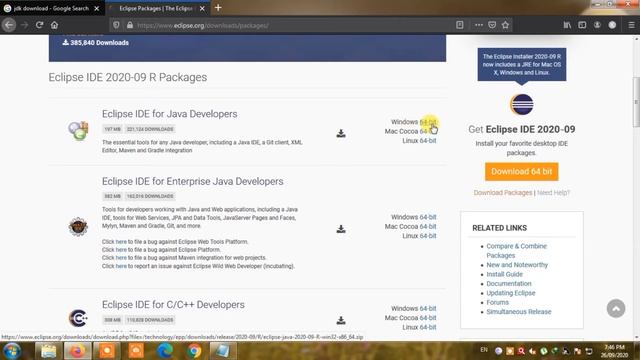640x360 pixels.
Task: Click download icon for Java Developers package
Action: pos(341,133)
